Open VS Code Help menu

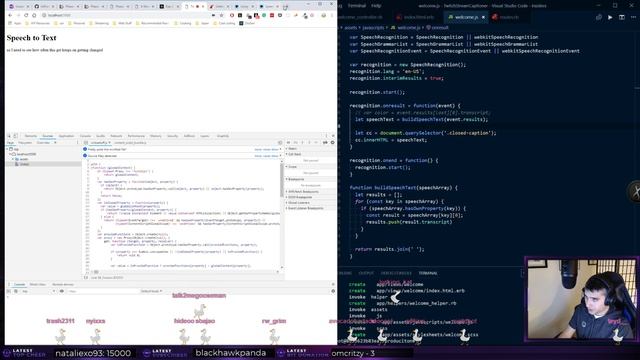pos(376,6)
